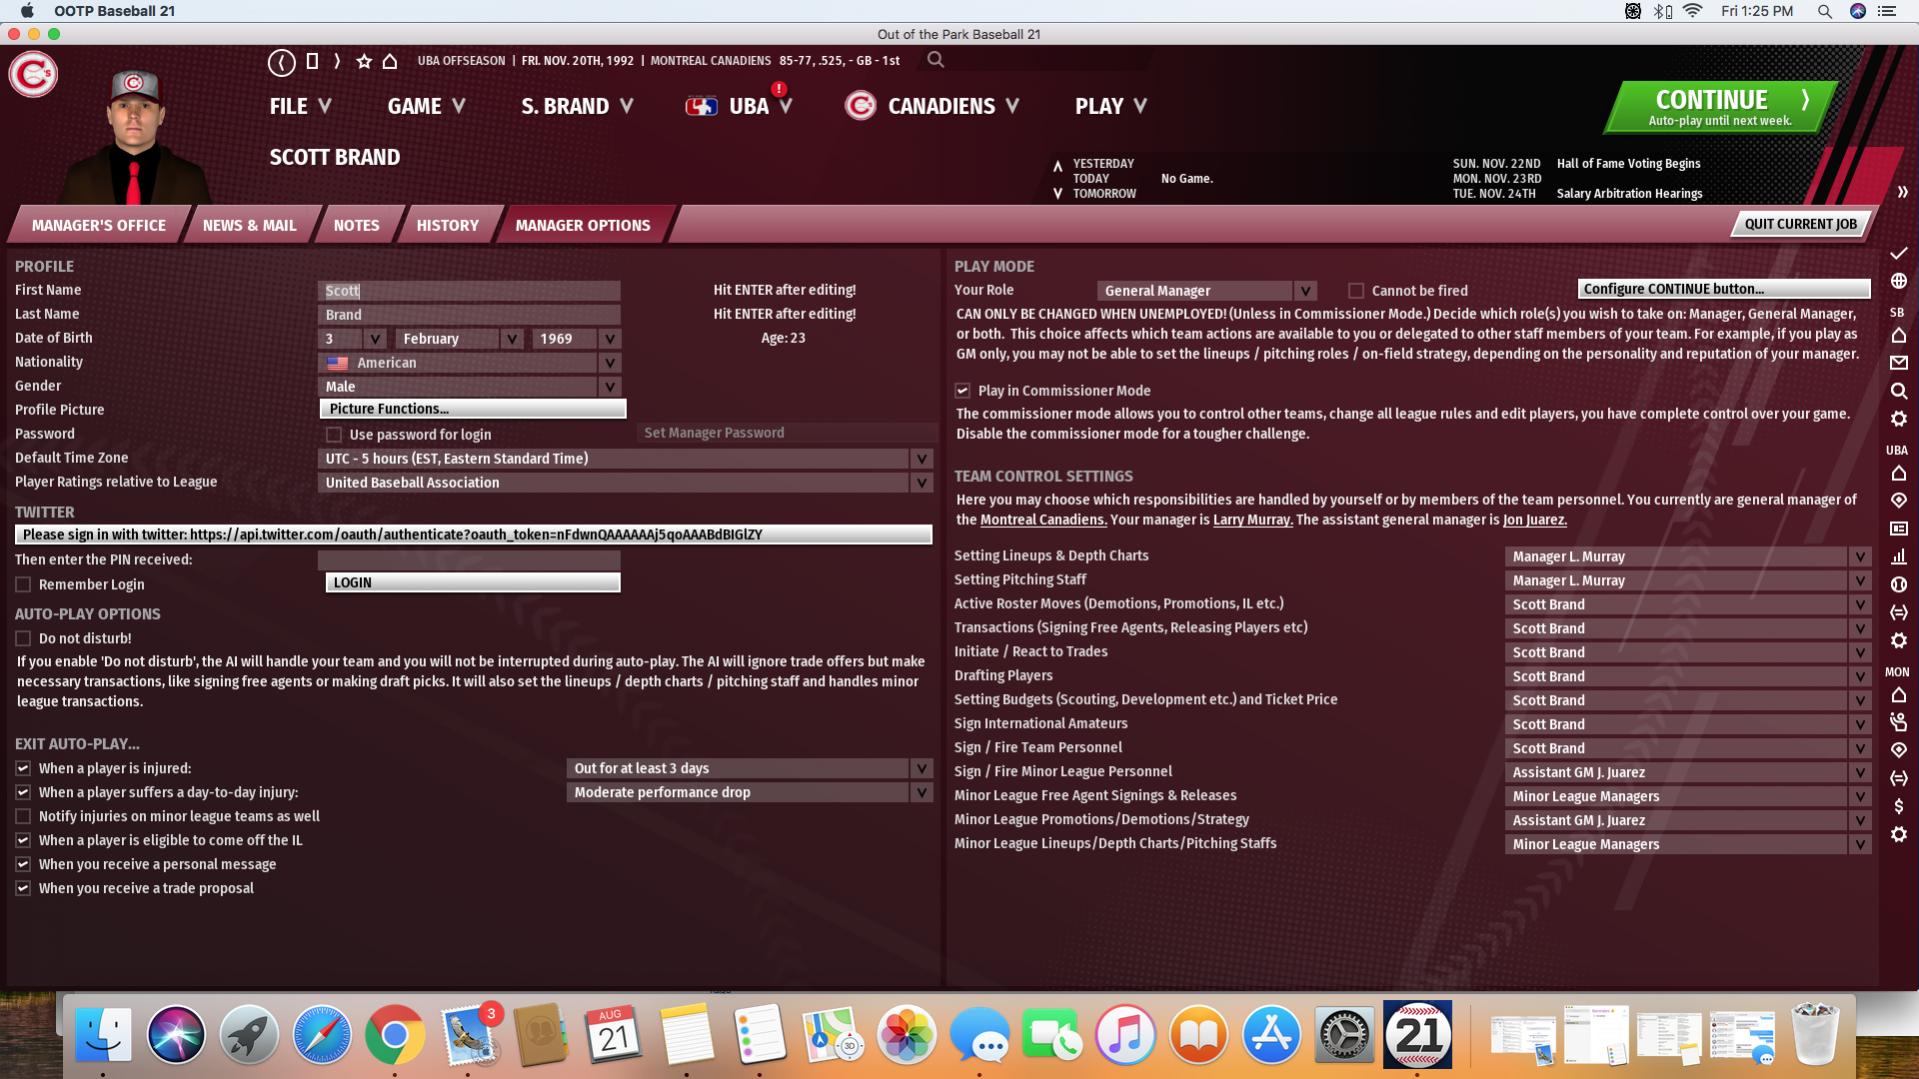Viewport: 1919px width, 1079px height.
Task: Click the dollar sign finances icon
Action: tap(1898, 806)
